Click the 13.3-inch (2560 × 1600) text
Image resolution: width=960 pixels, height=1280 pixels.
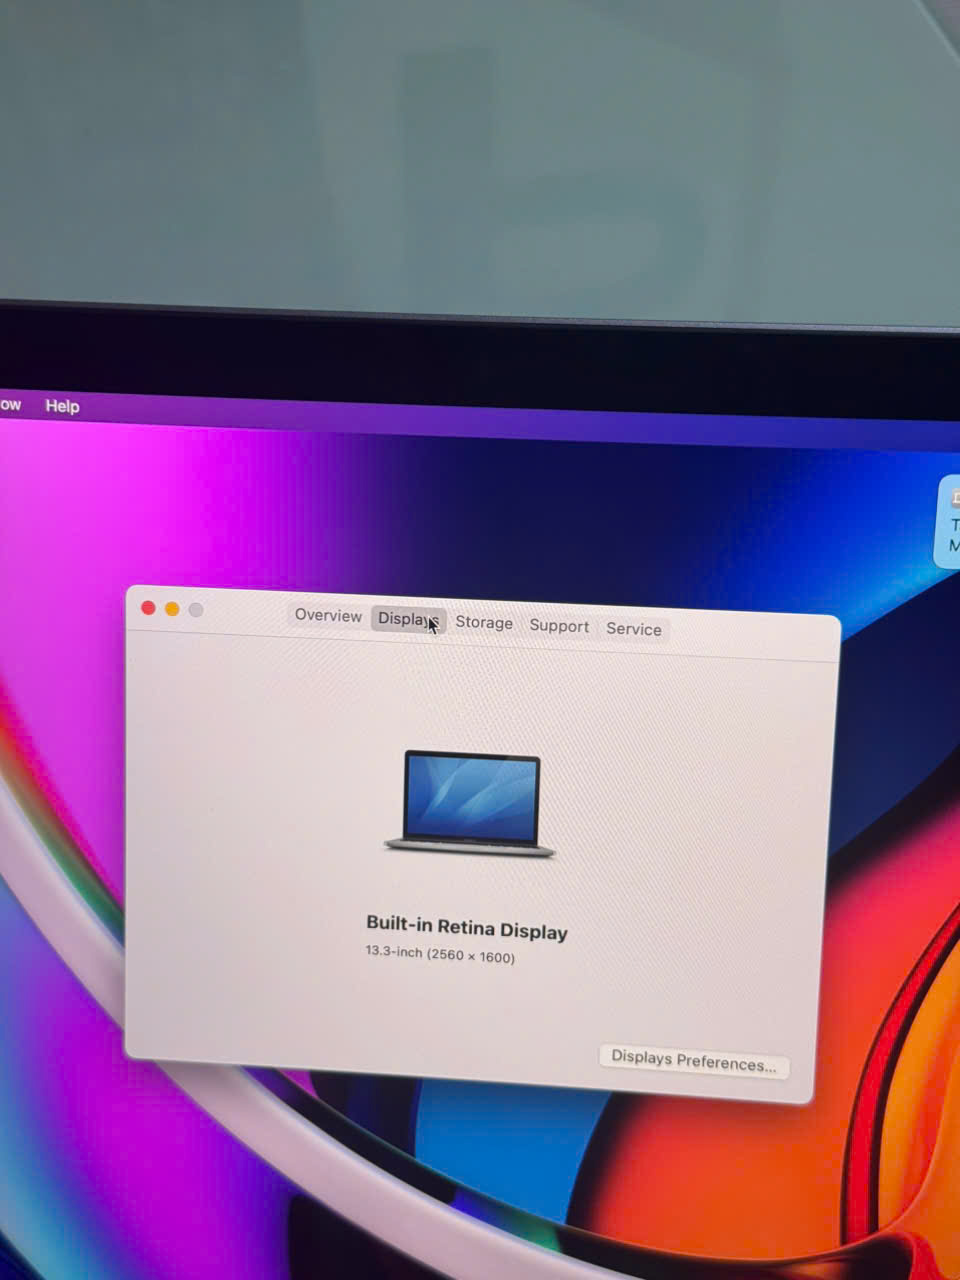pos(440,954)
